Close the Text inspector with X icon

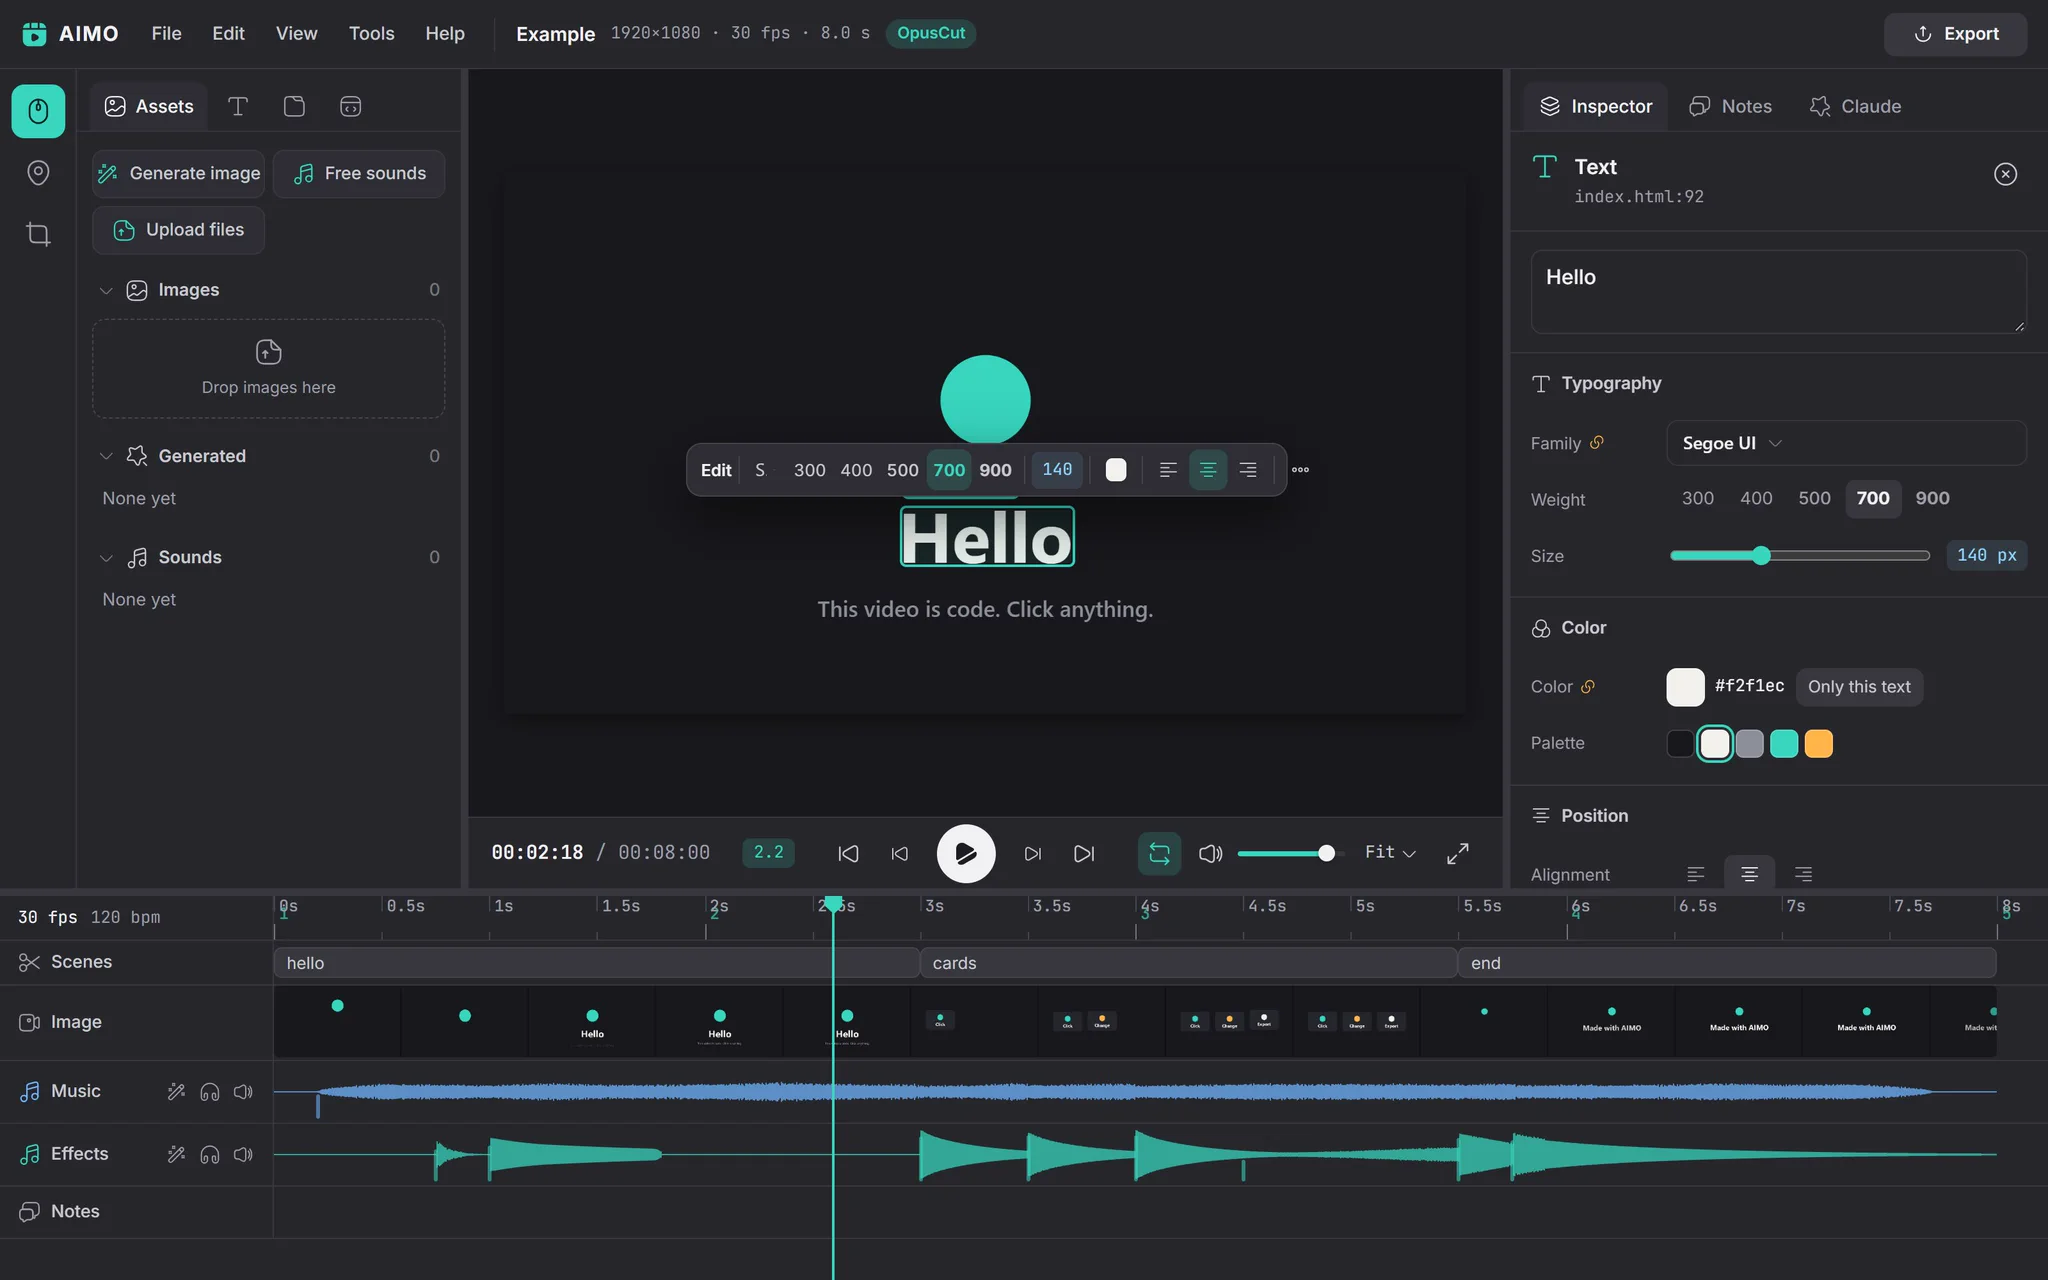tap(2005, 174)
